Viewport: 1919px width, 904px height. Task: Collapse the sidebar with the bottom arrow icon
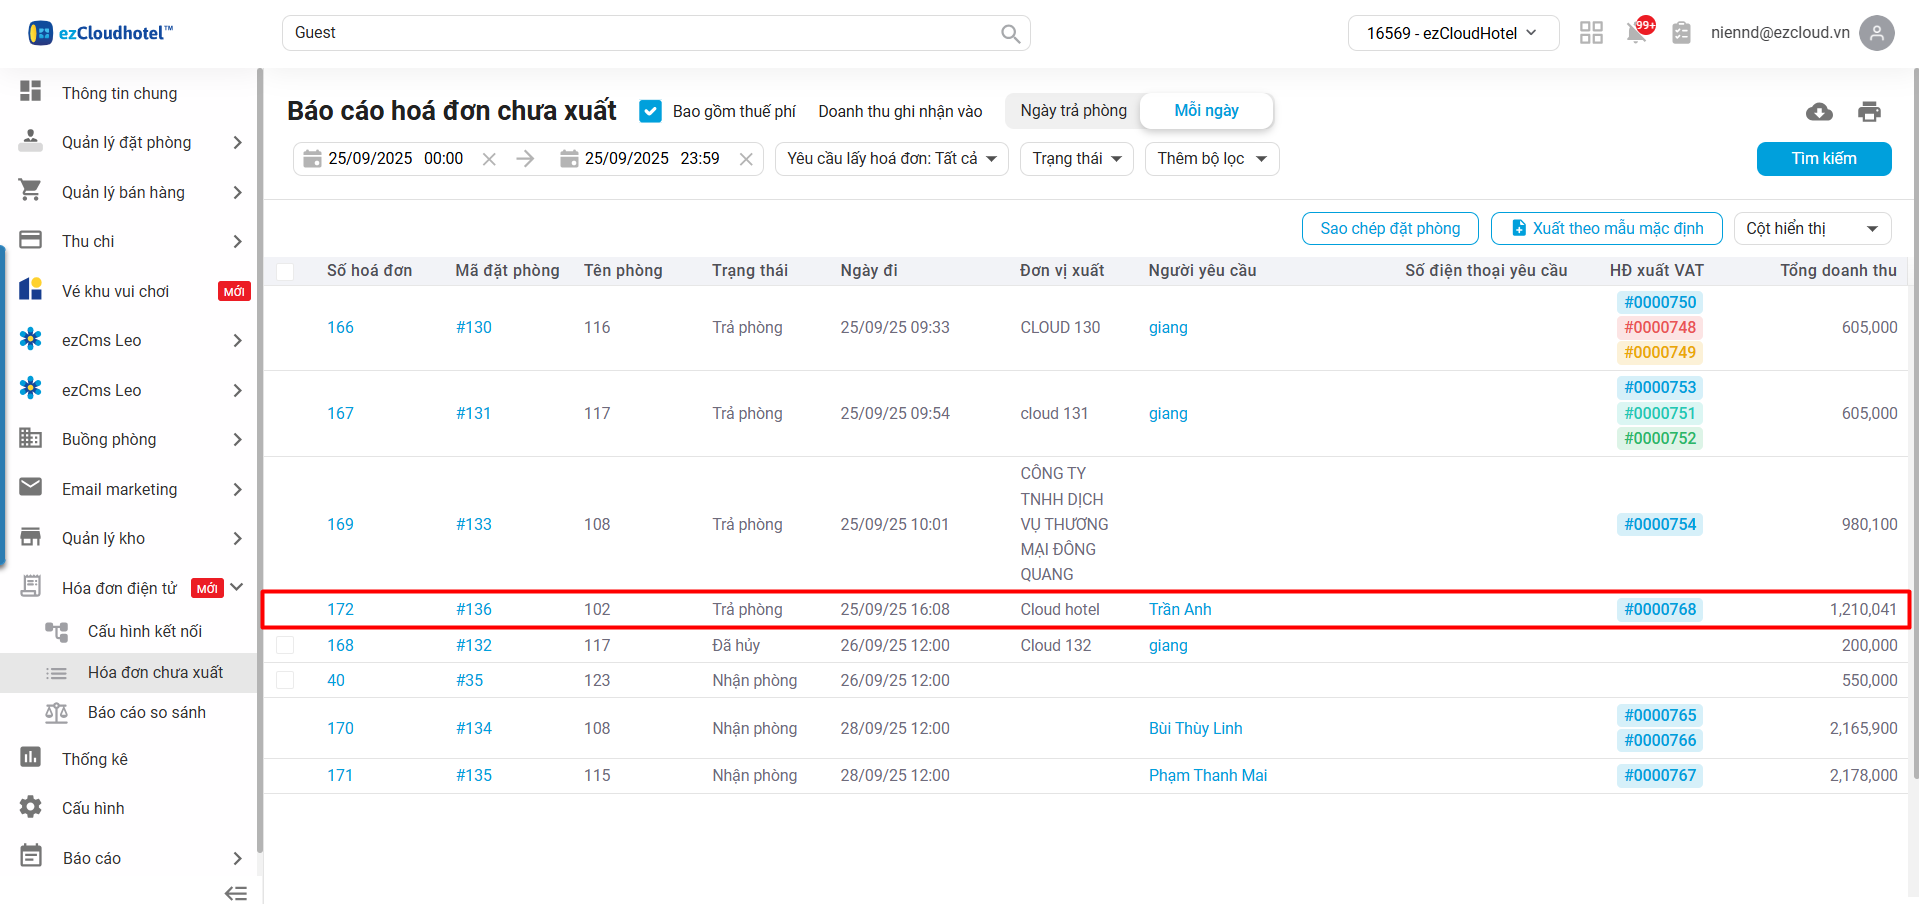coord(236,892)
